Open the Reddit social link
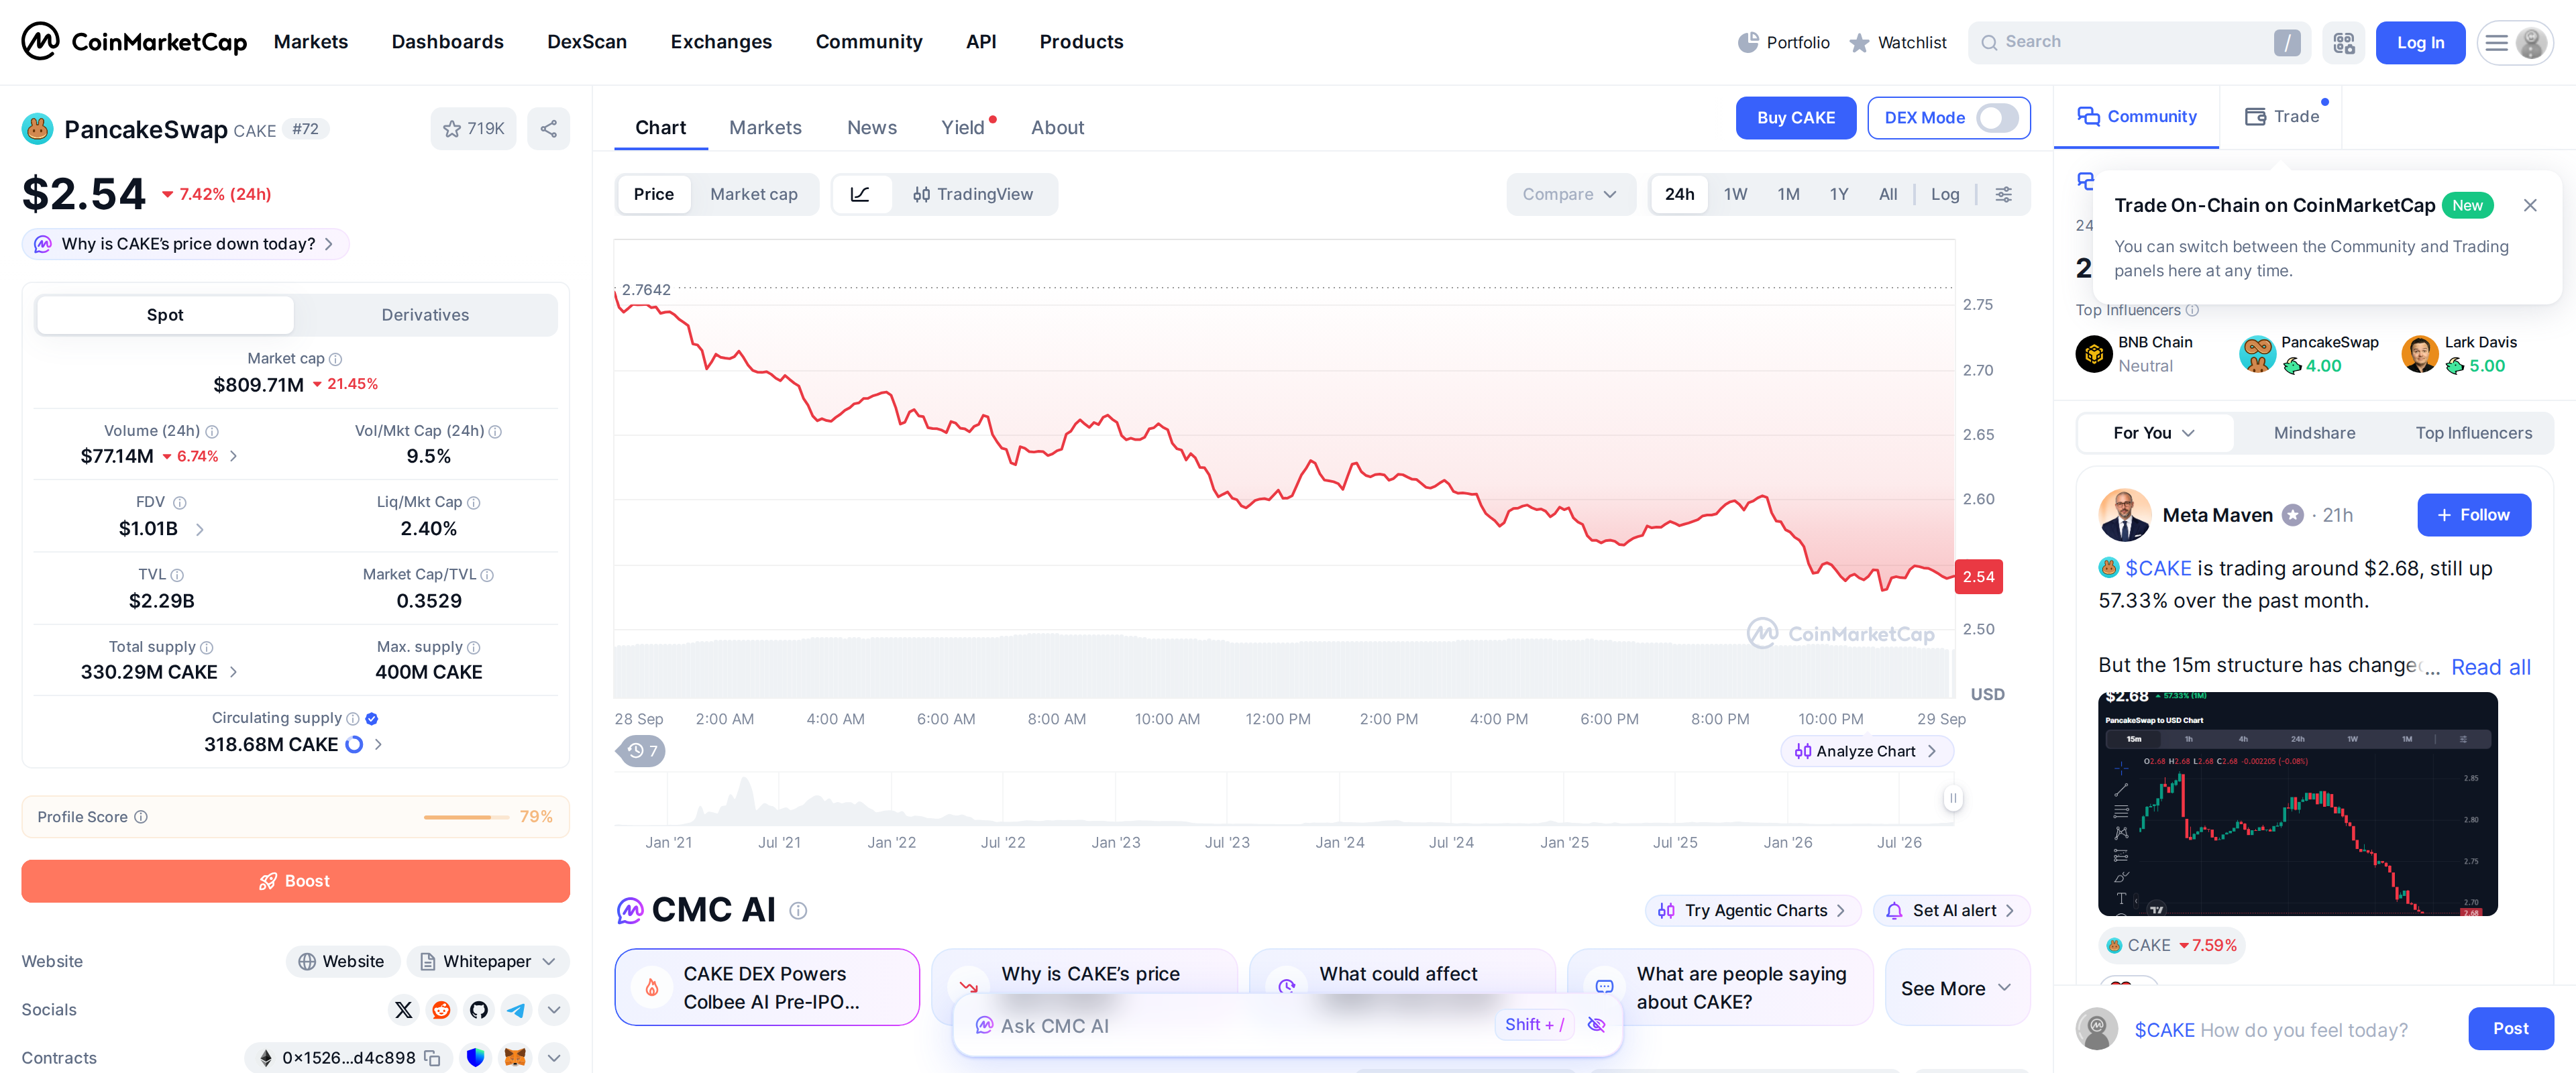 pyautogui.click(x=440, y=1009)
